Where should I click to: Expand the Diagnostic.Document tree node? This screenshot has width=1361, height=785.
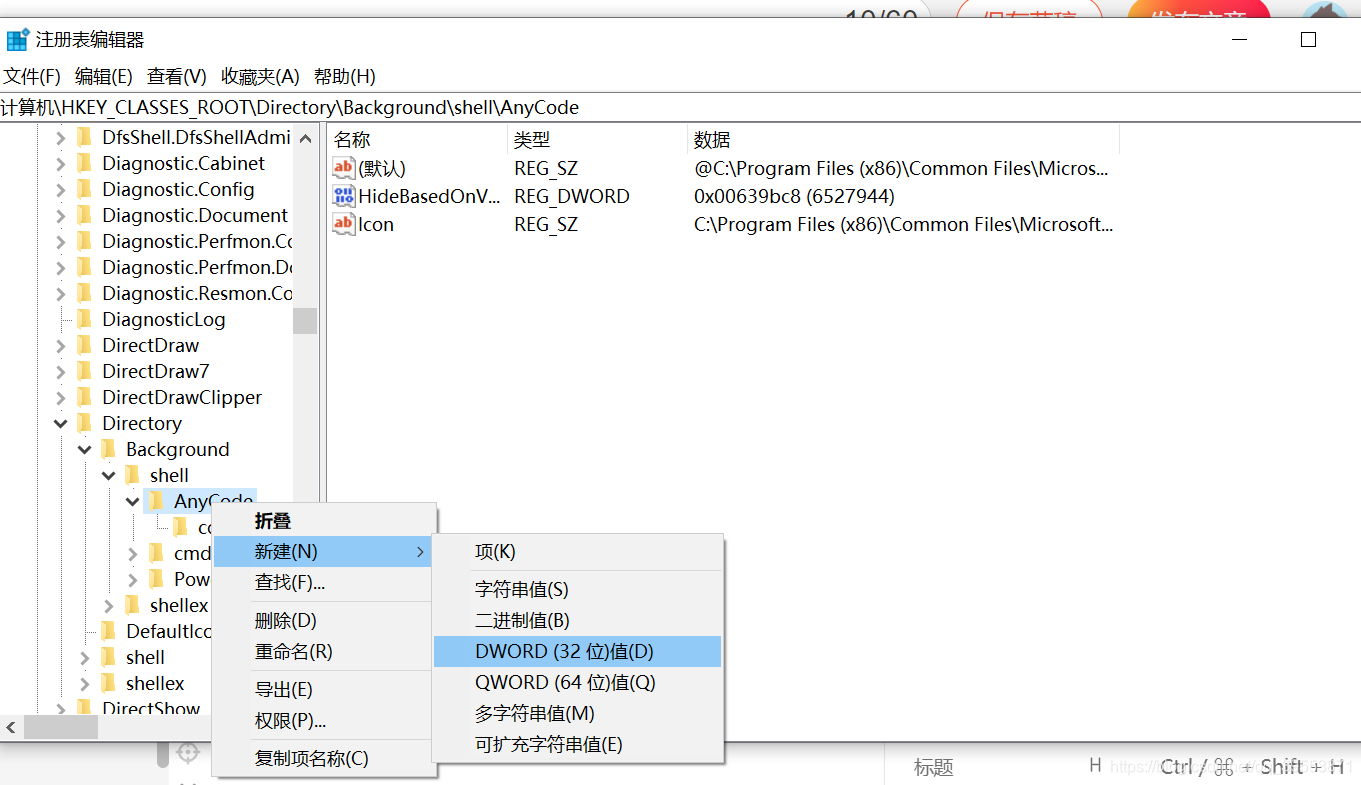[61, 215]
